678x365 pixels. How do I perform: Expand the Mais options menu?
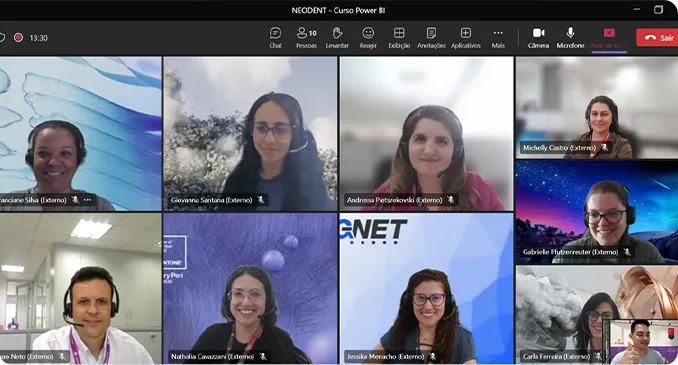point(498,38)
